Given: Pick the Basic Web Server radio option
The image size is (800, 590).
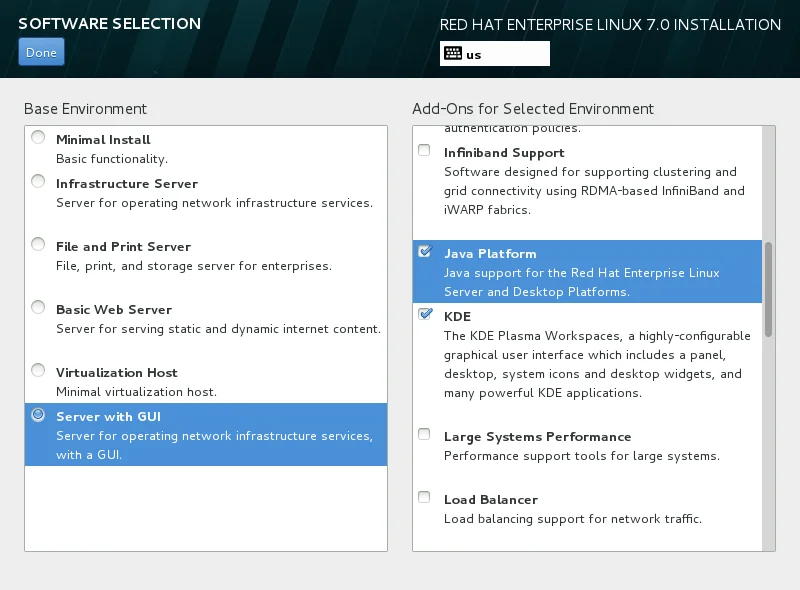Looking at the screenshot, I should click(38, 307).
